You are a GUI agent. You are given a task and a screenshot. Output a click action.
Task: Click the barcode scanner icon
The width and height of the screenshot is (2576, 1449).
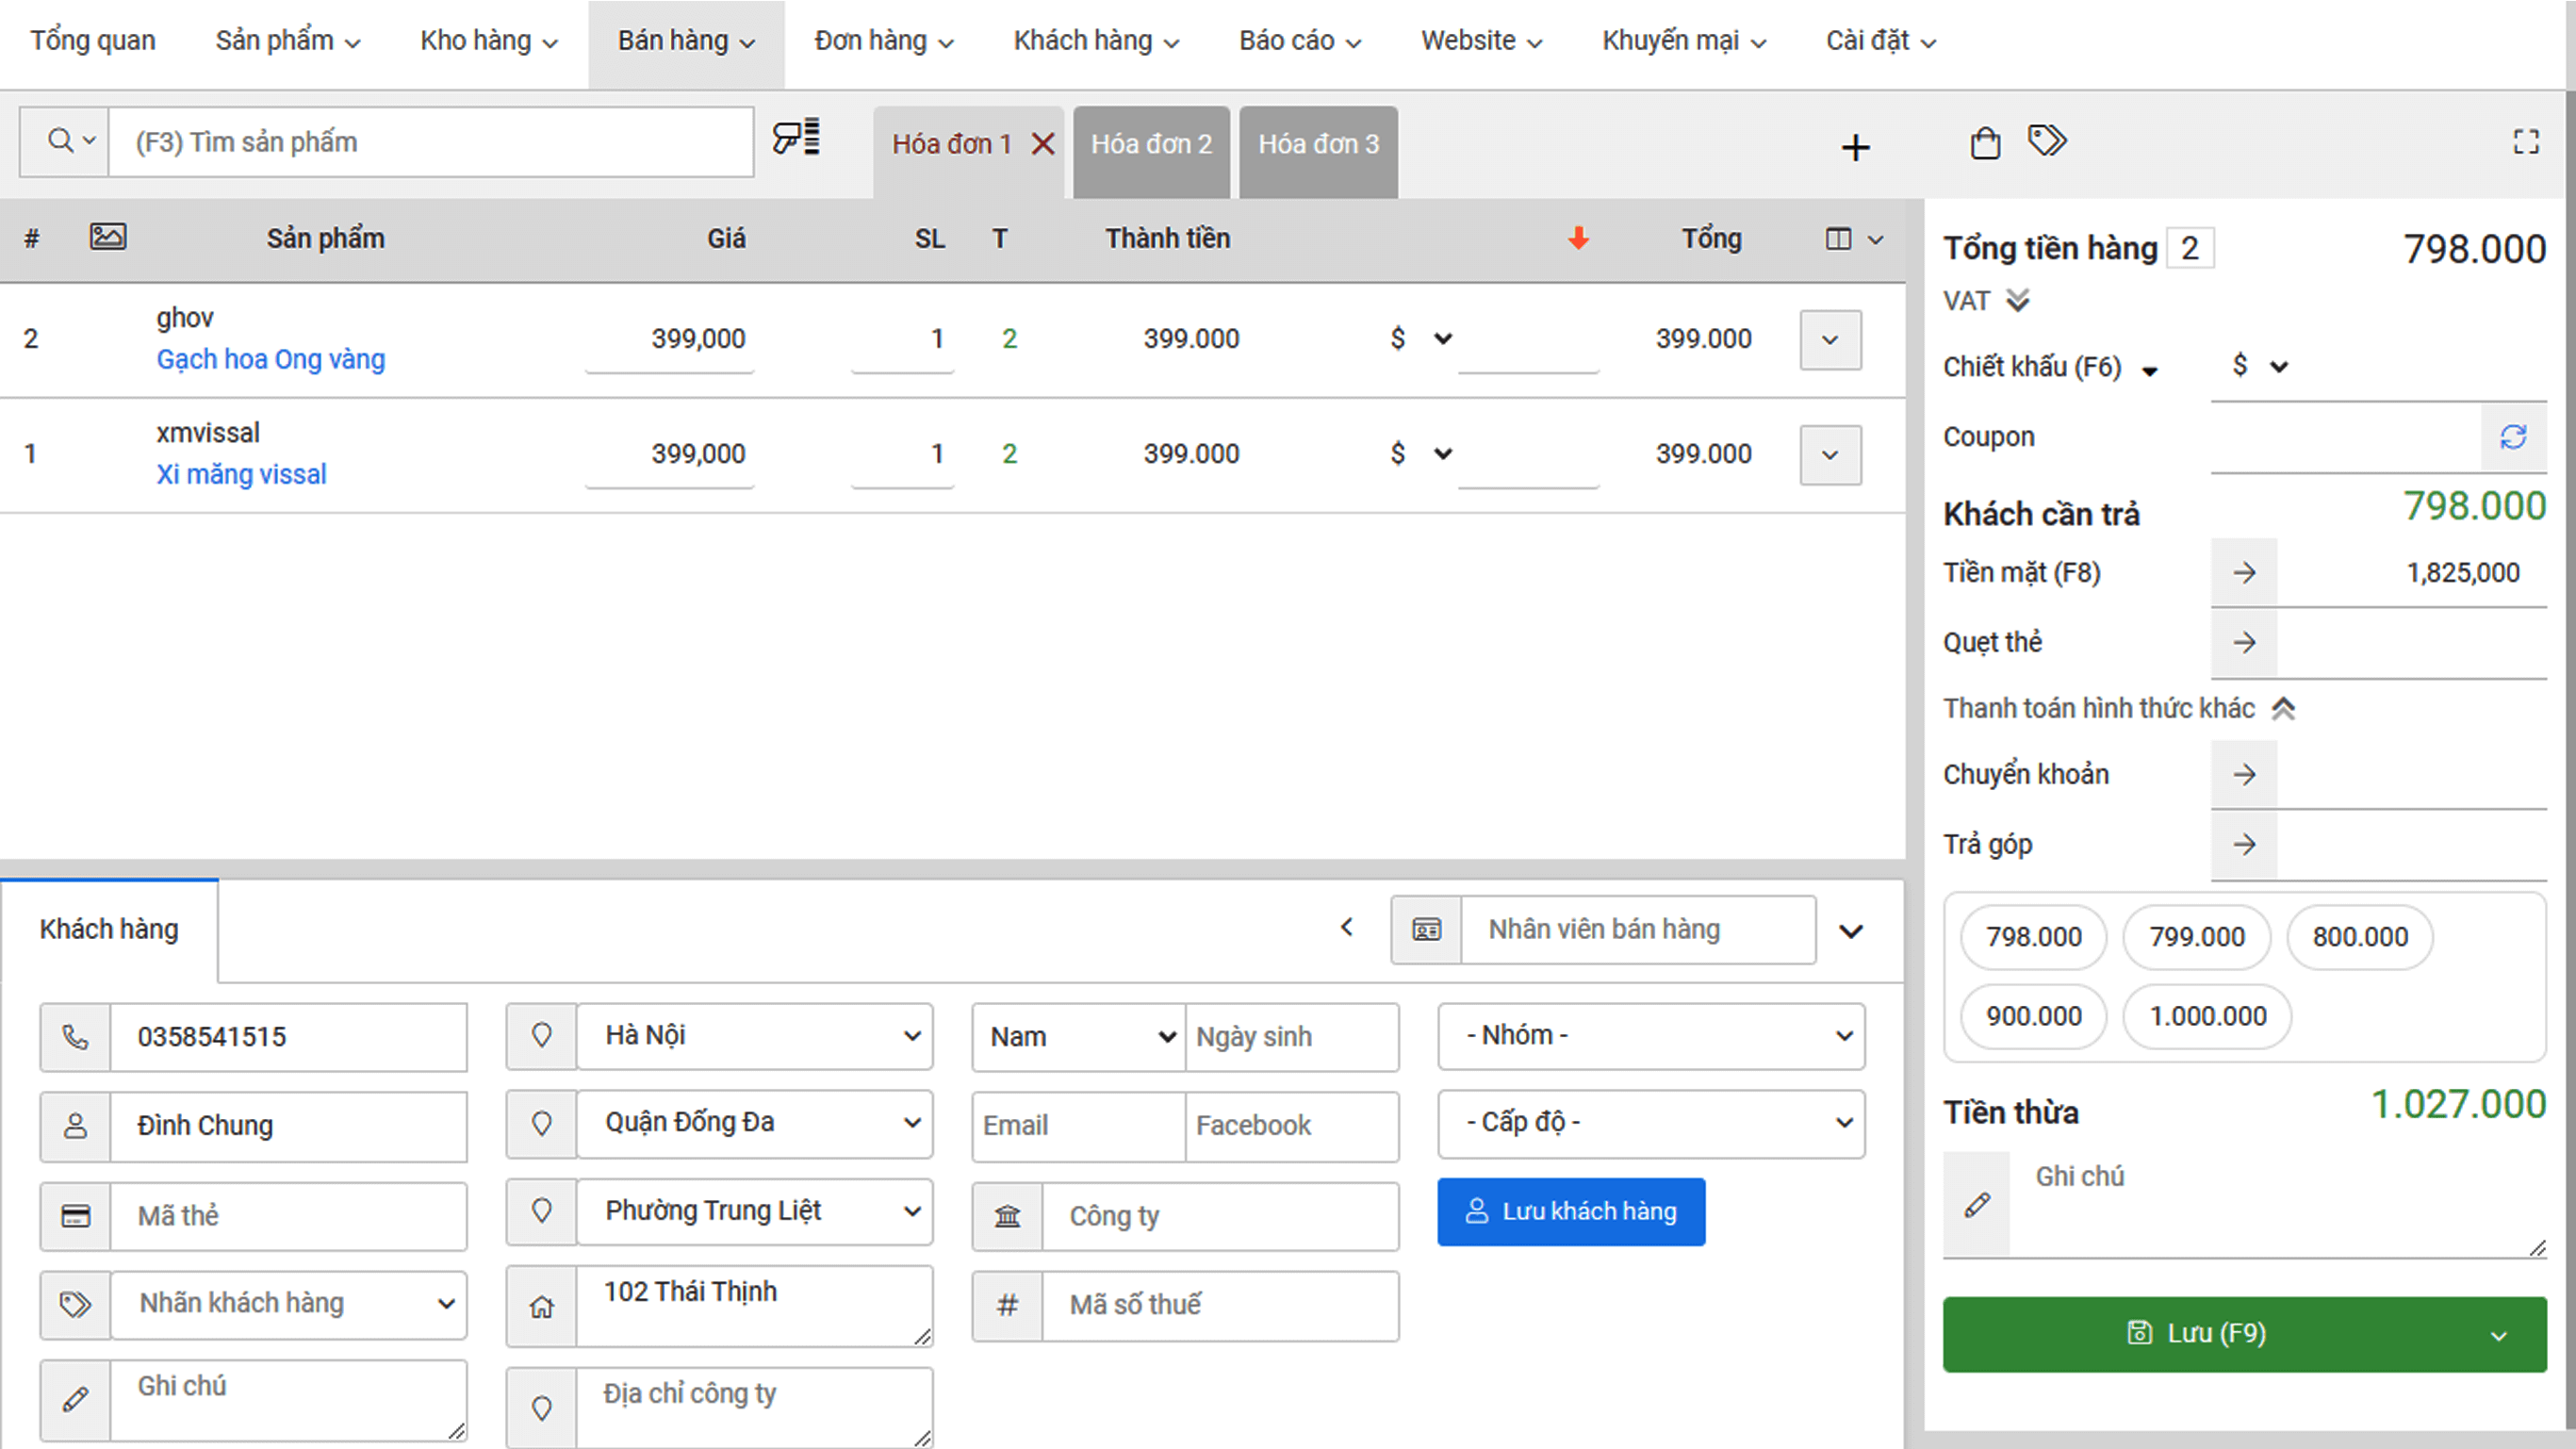796,138
